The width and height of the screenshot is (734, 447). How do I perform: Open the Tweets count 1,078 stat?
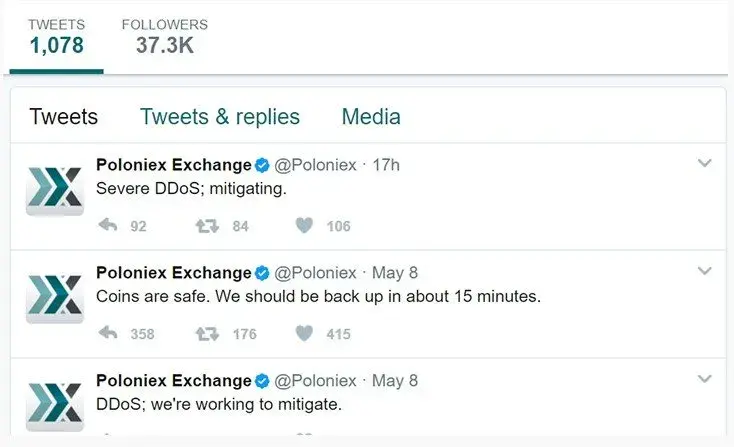coord(57,36)
